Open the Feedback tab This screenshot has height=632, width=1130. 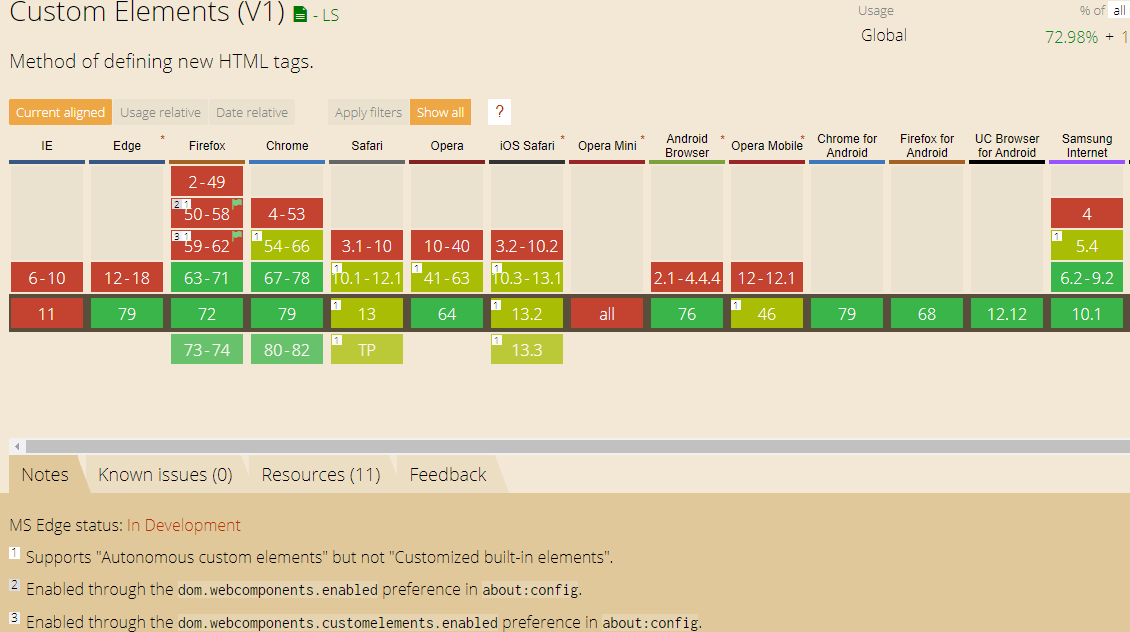click(x=448, y=474)
